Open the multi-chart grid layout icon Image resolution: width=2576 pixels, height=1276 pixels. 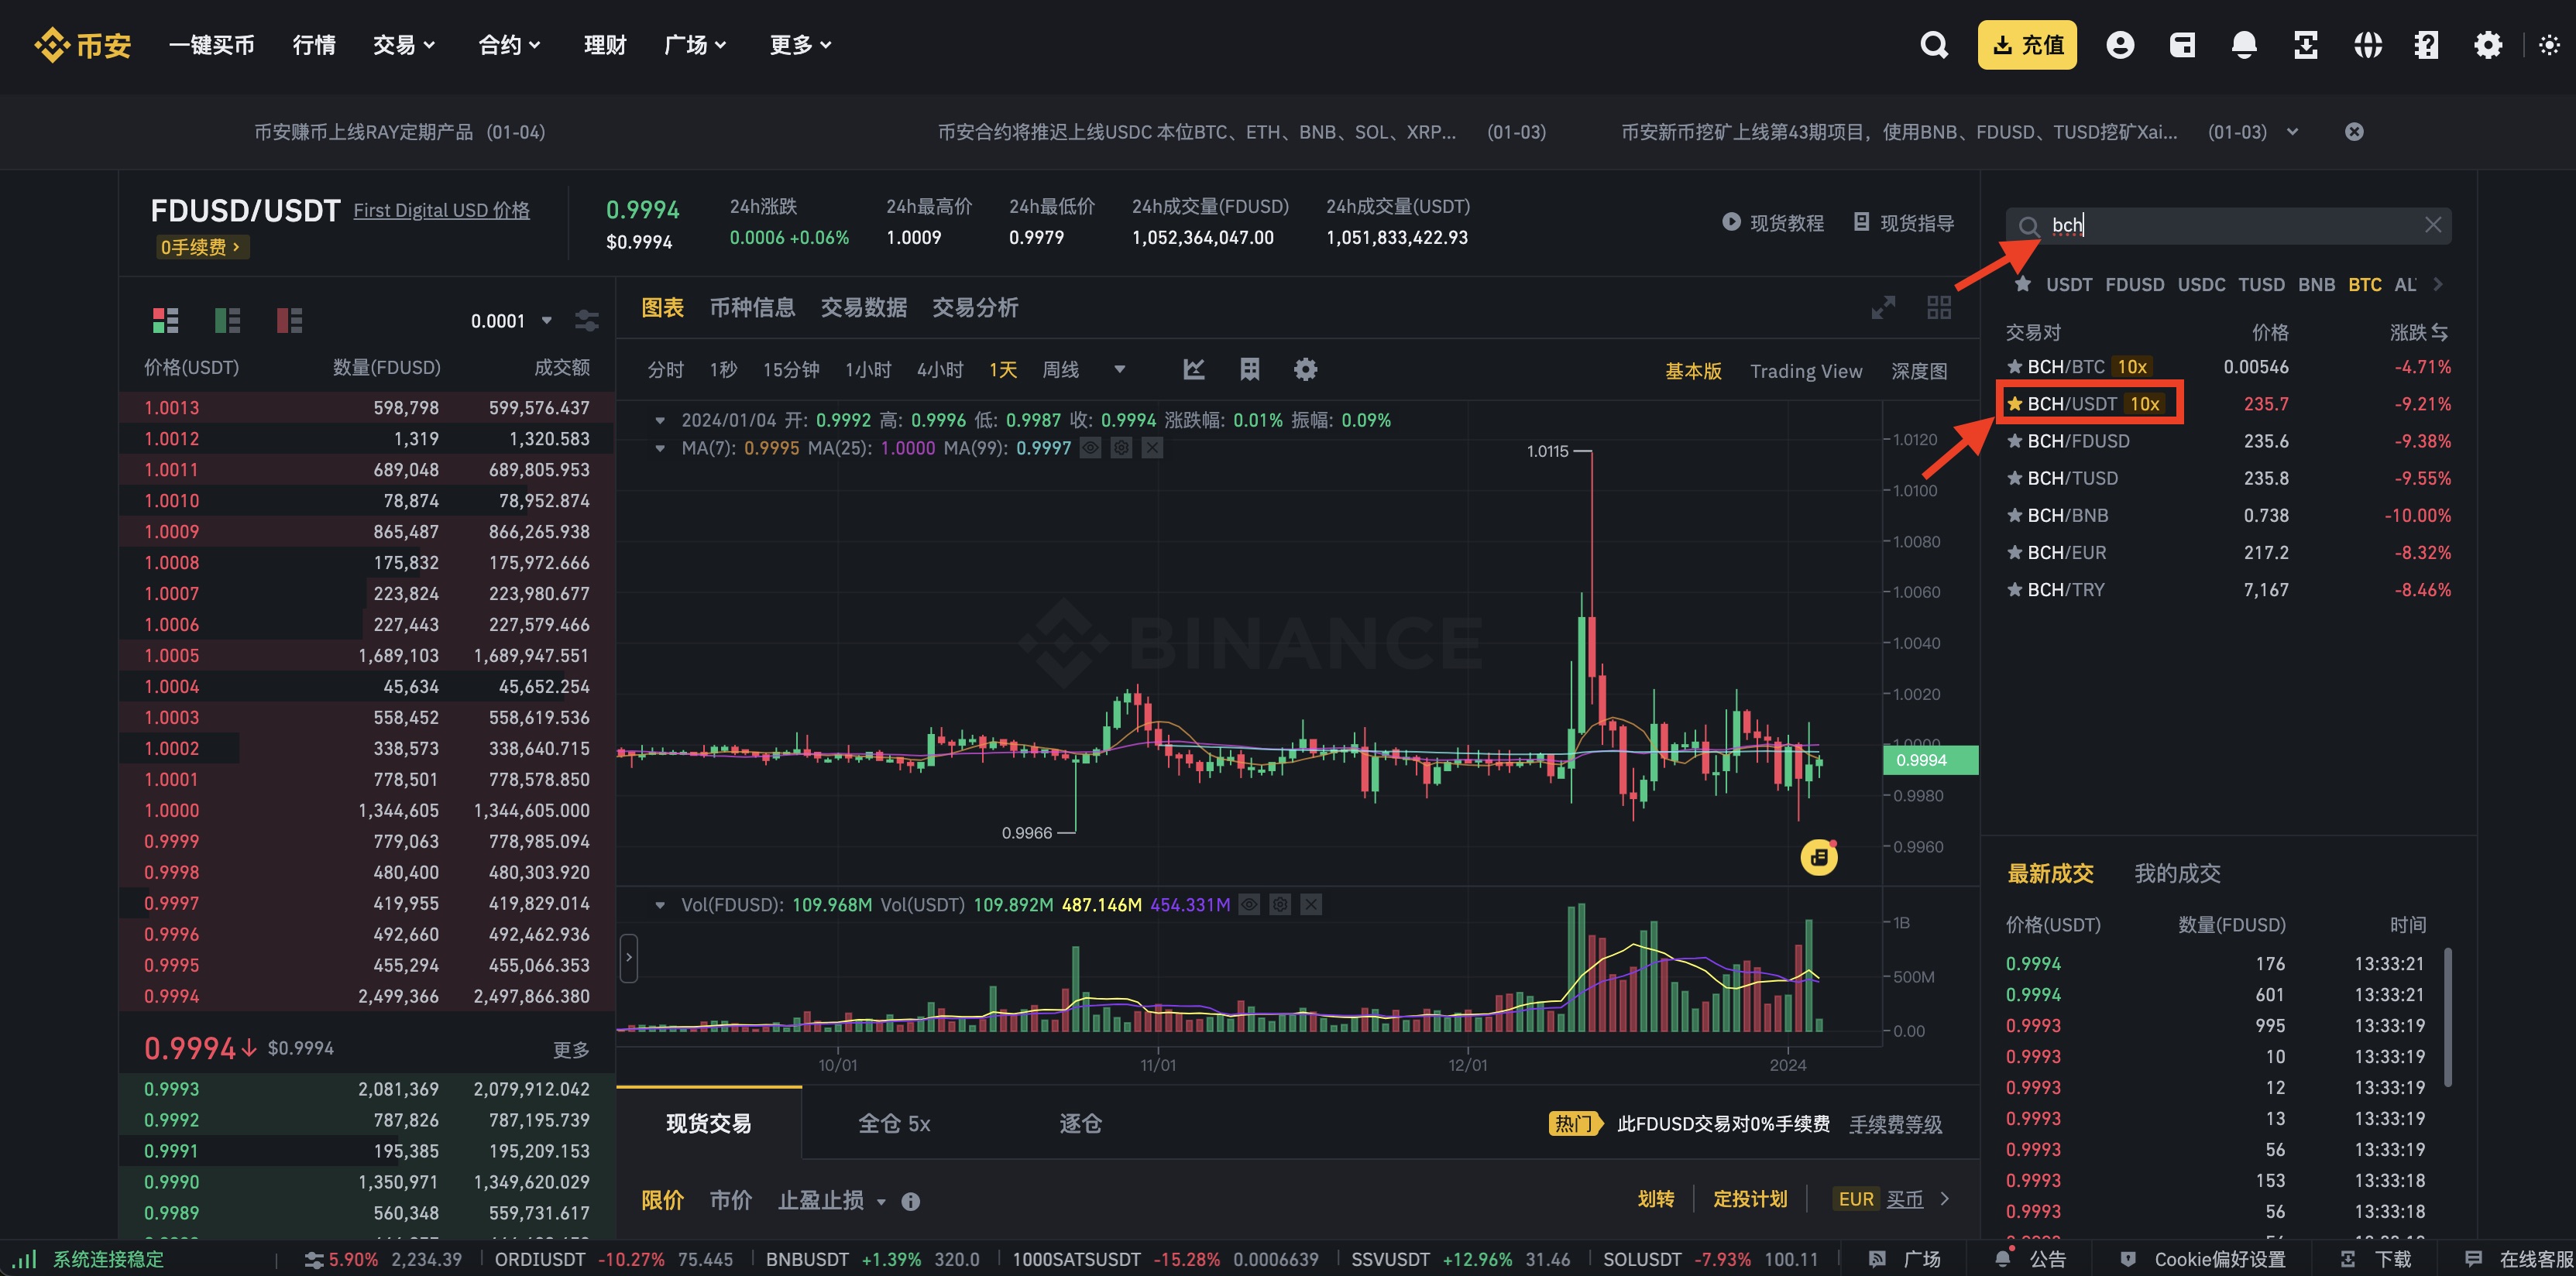click(1938, 308)
